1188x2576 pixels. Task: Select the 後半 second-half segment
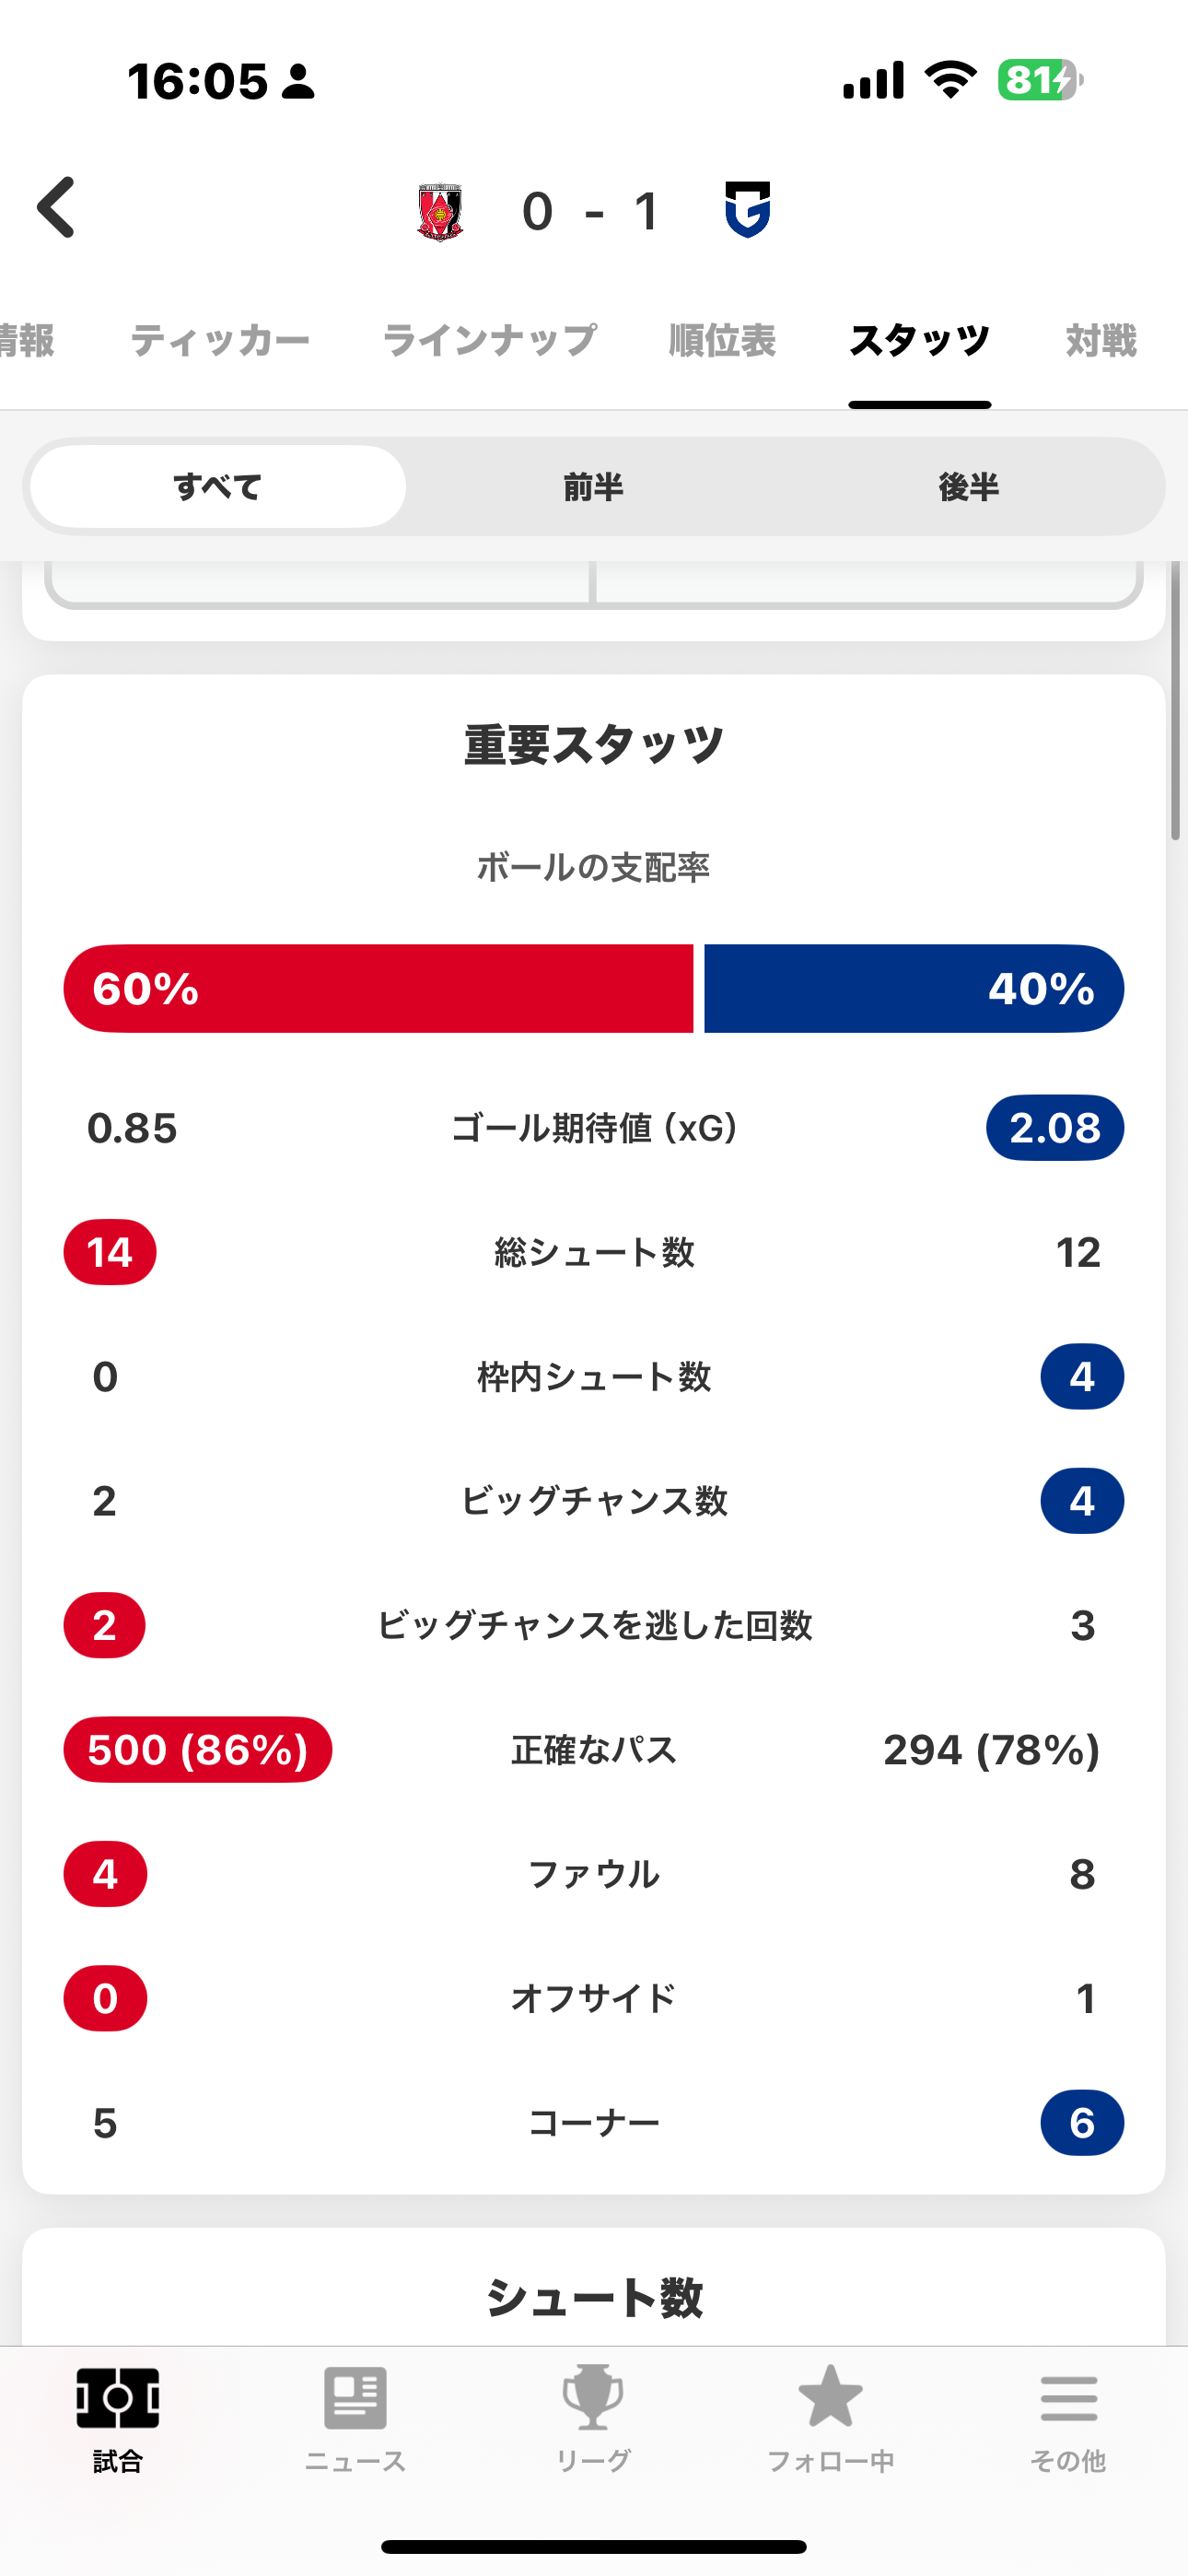[x=968, y=487]
